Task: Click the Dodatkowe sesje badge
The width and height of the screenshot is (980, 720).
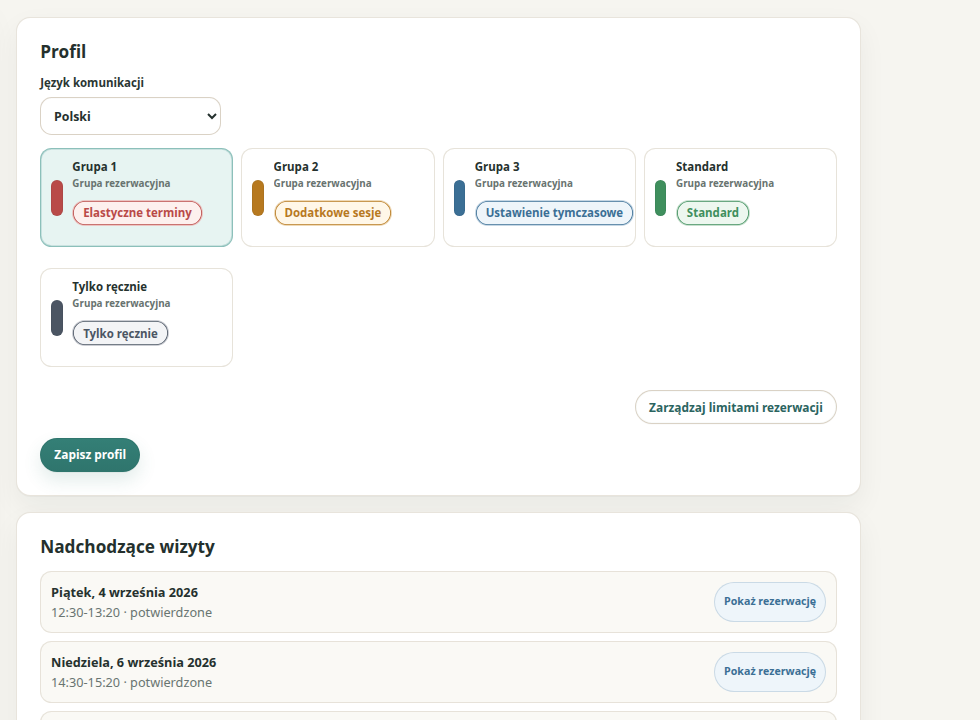Action: (x=332, y=213)
